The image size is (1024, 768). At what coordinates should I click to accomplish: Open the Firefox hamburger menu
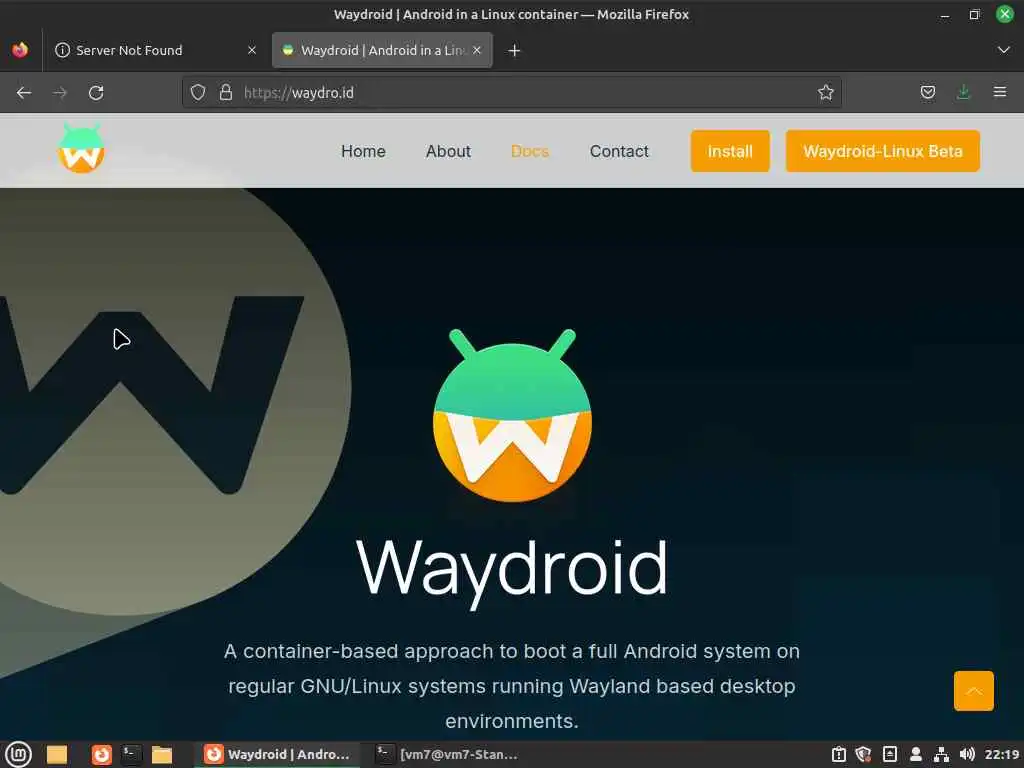coord(1000,92)
